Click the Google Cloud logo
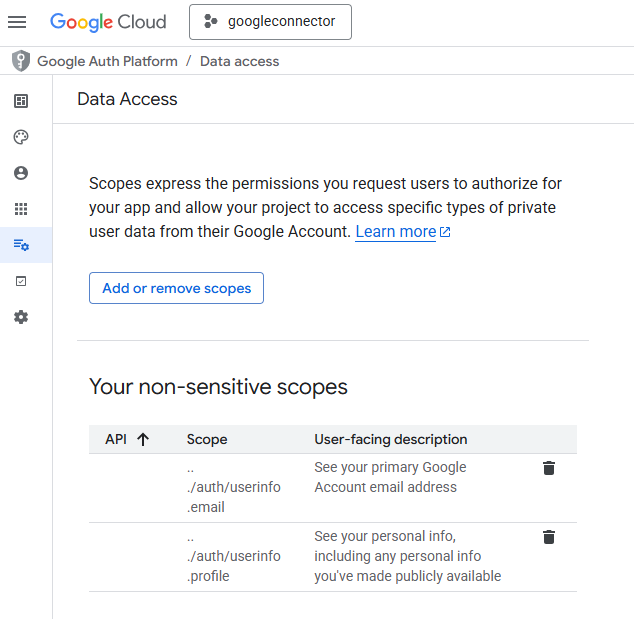This screenshot has height=619, width=634. (108, 21)
